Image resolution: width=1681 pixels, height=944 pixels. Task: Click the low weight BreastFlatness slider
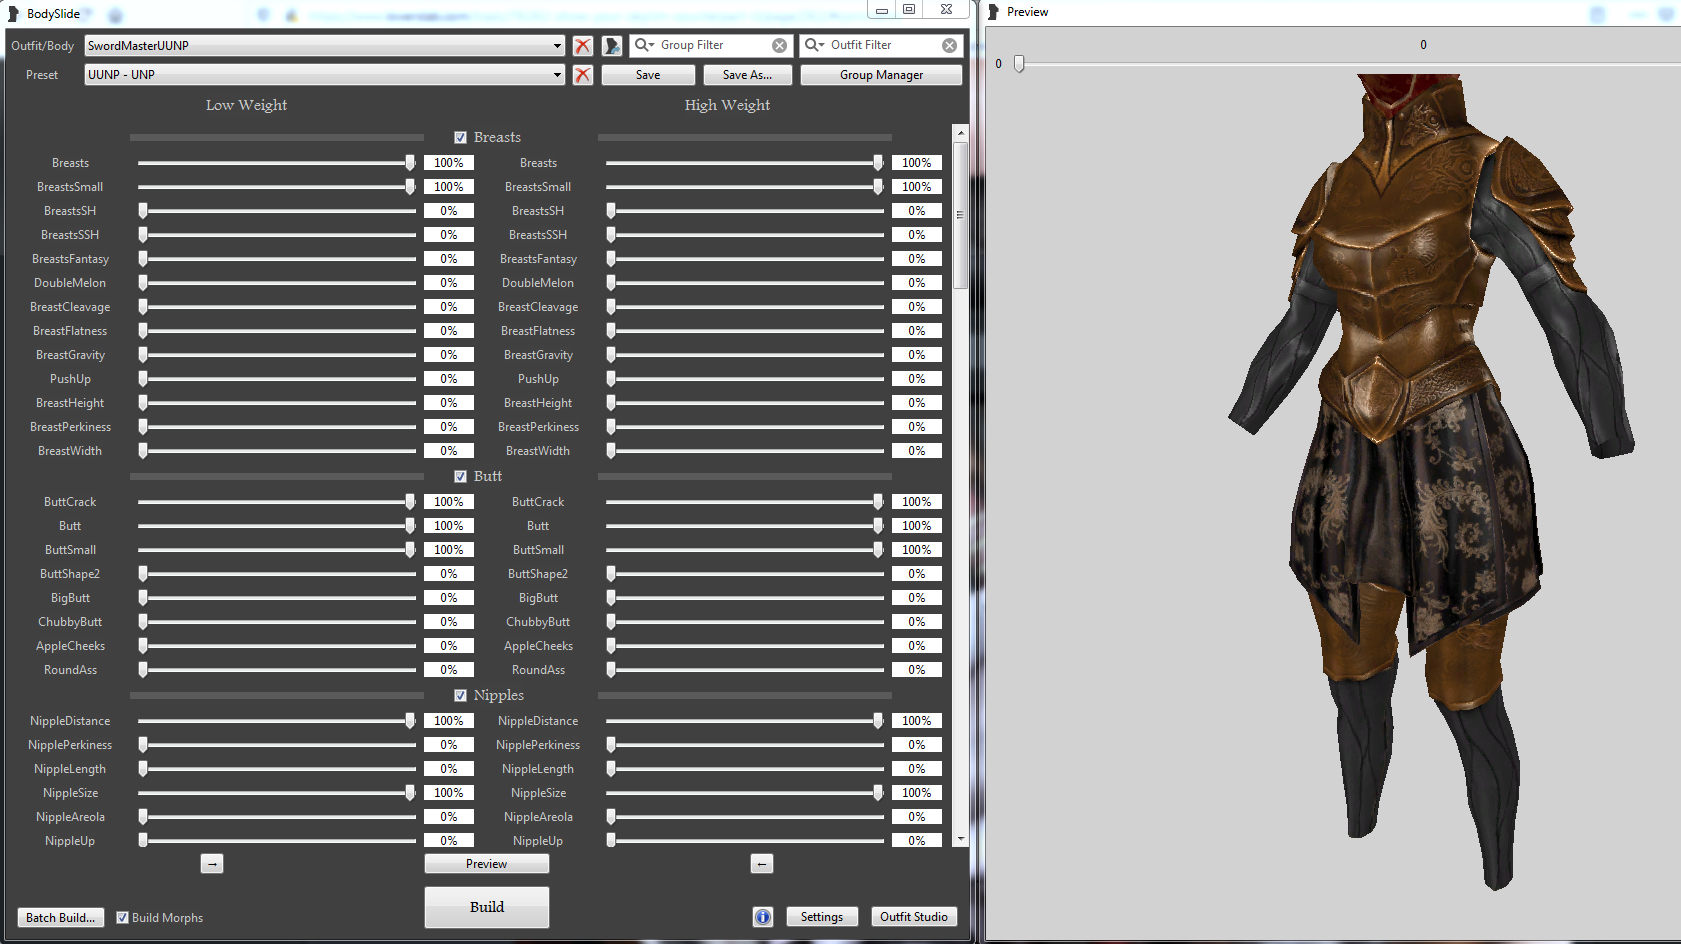click(x=277, y=331)
